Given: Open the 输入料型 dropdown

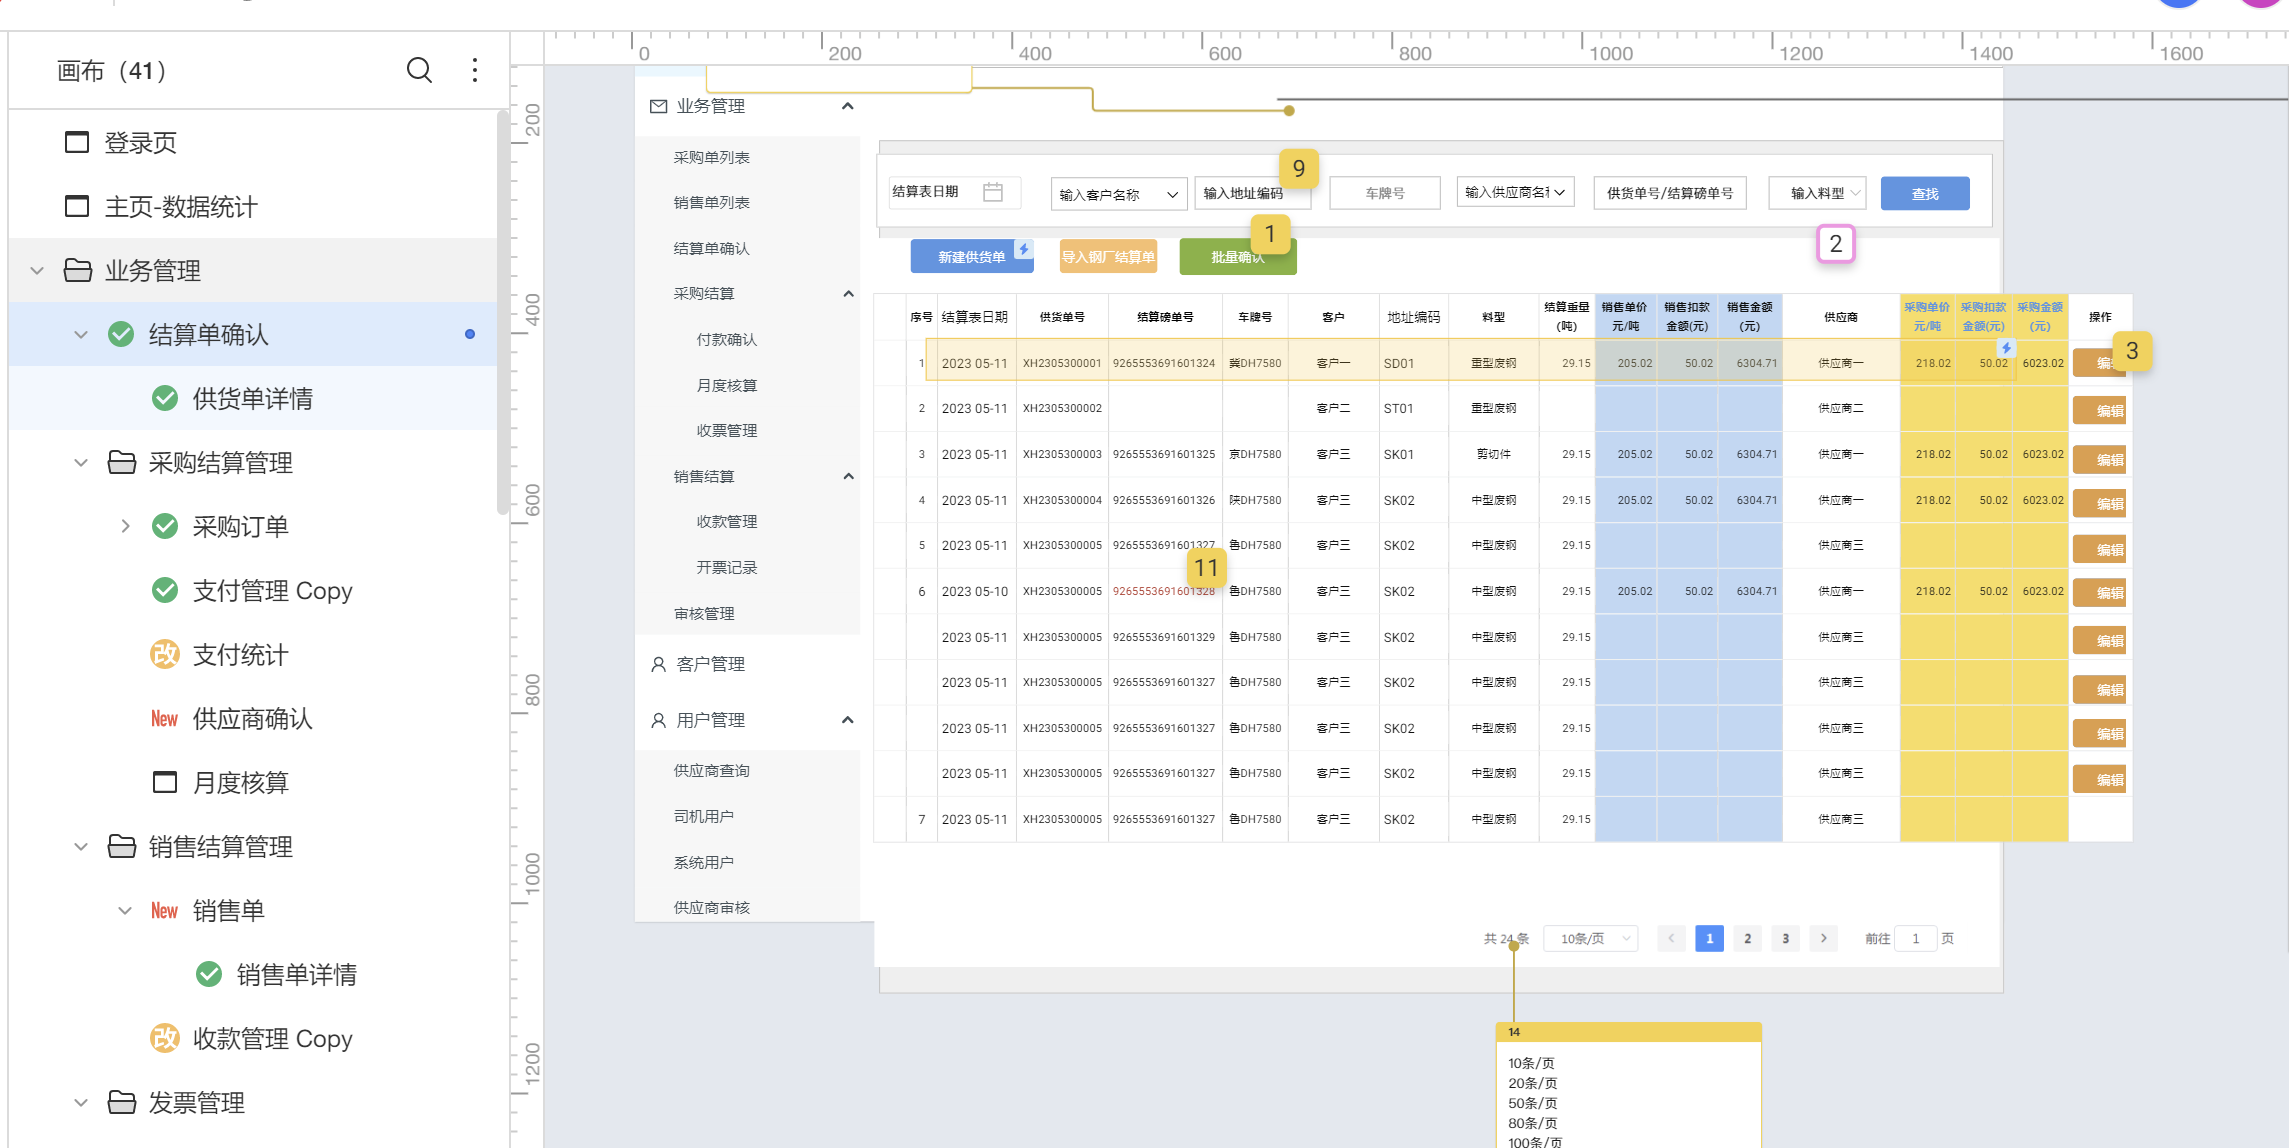Looking at the screenshot, I should 1817,193.
